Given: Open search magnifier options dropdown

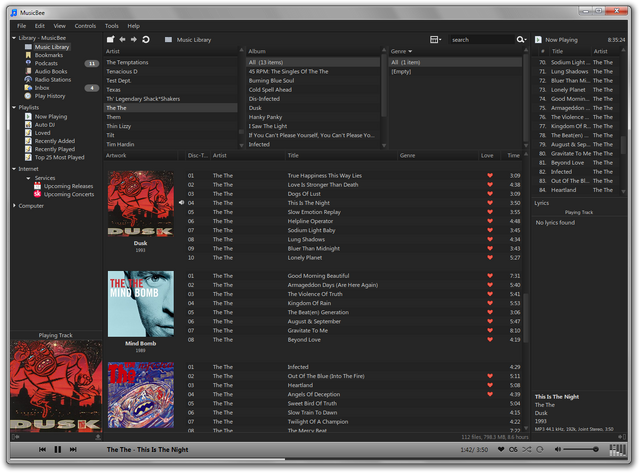Looking at the screenshot, I should click(x=522, y=40).
